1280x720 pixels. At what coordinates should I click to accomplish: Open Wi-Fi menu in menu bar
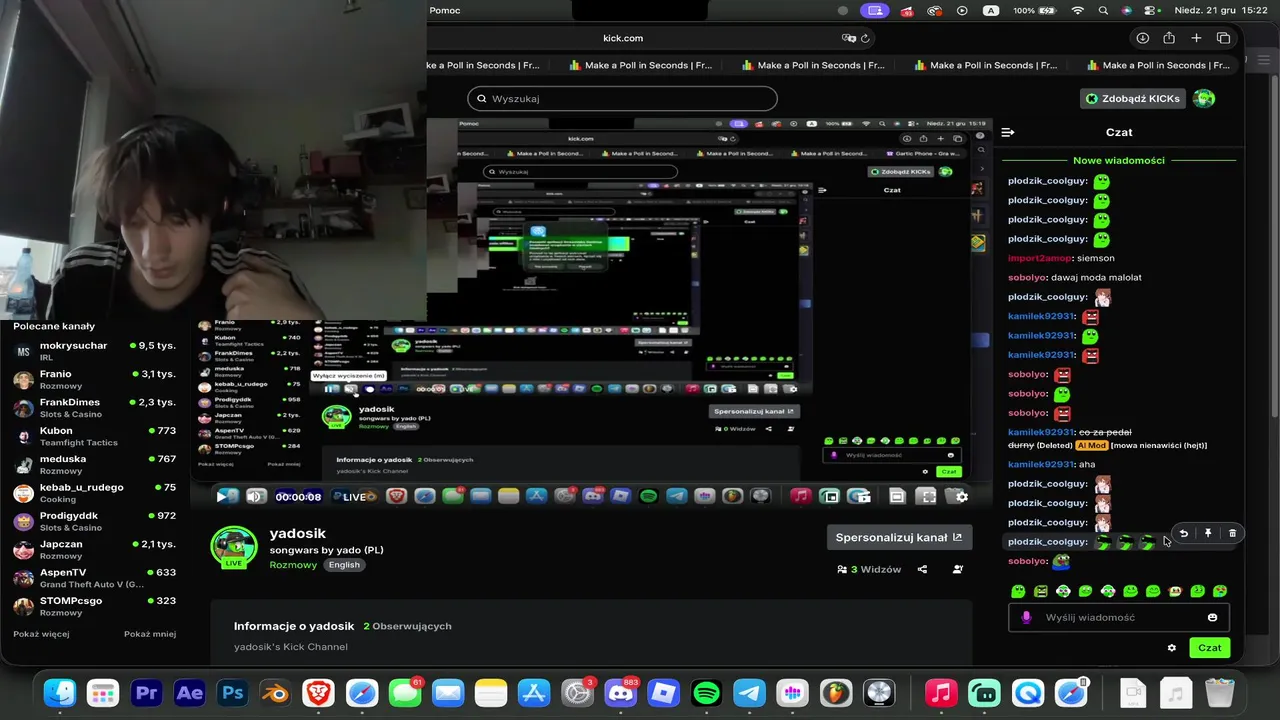click(1077, 10)
